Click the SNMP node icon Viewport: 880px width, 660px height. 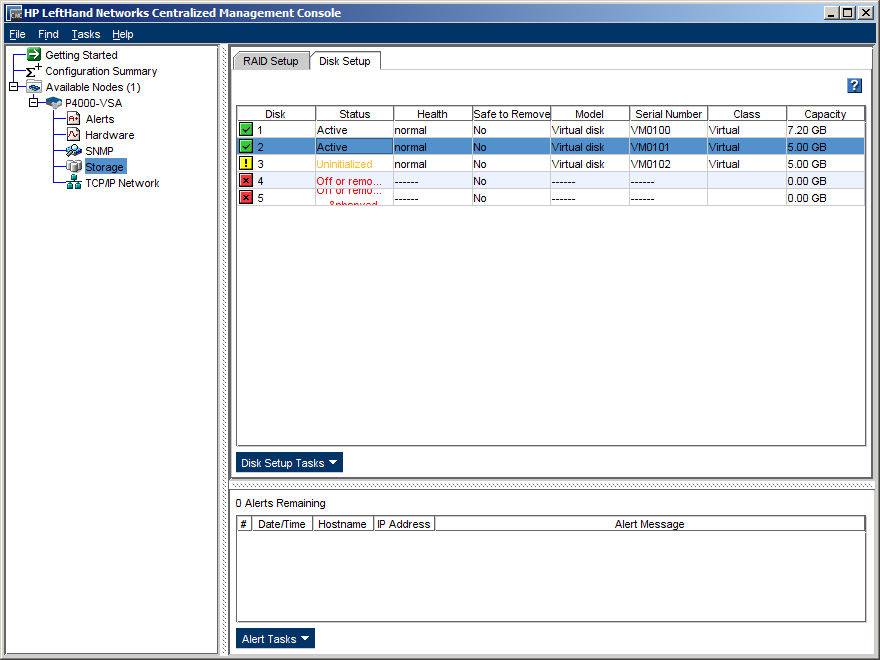point(74,151)
